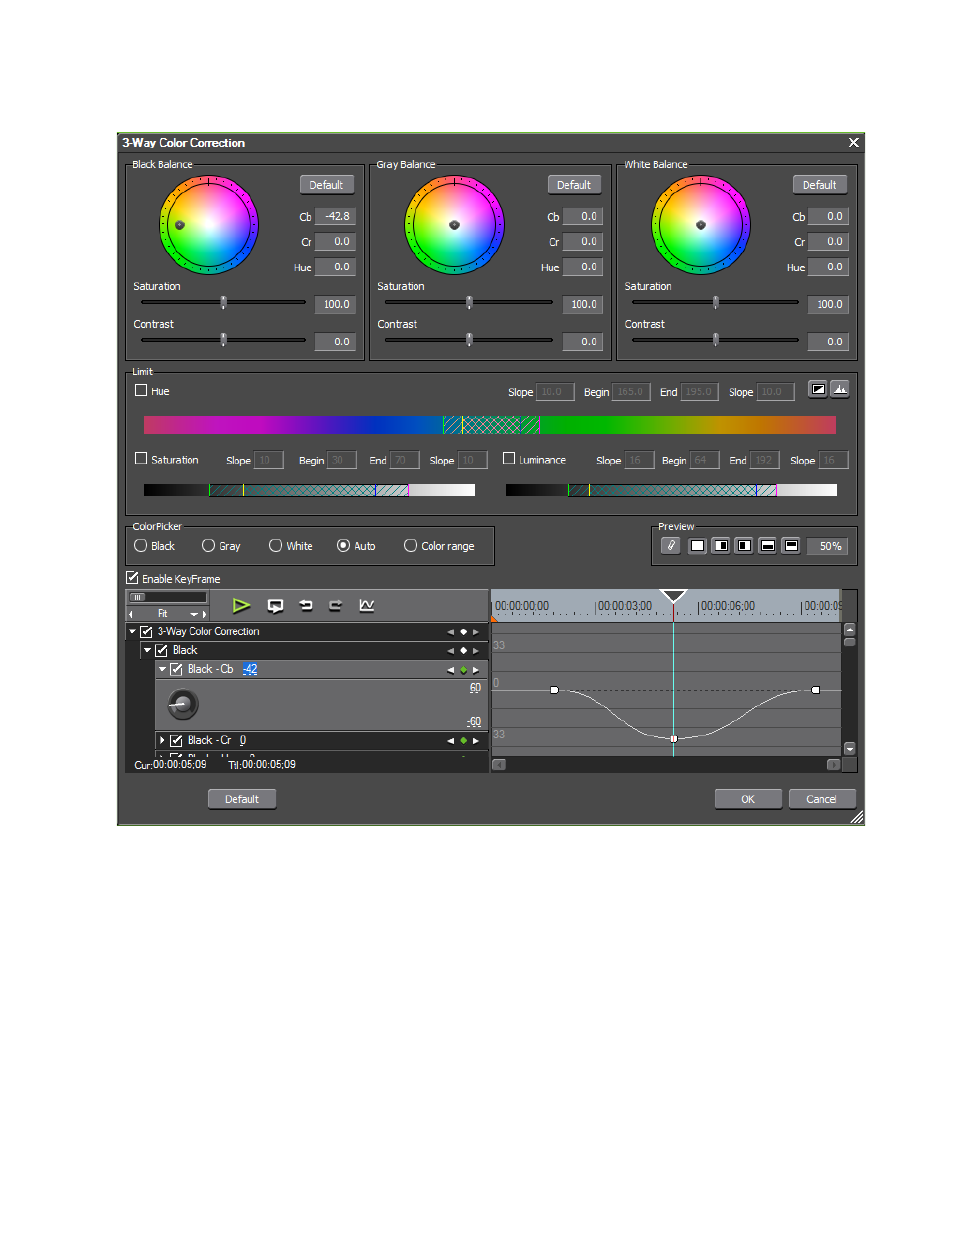Screen dimensions: 954x1235
Task: Add keyframe diamond on 3-Way Color Correction row
Action: (x=463, y=632)
